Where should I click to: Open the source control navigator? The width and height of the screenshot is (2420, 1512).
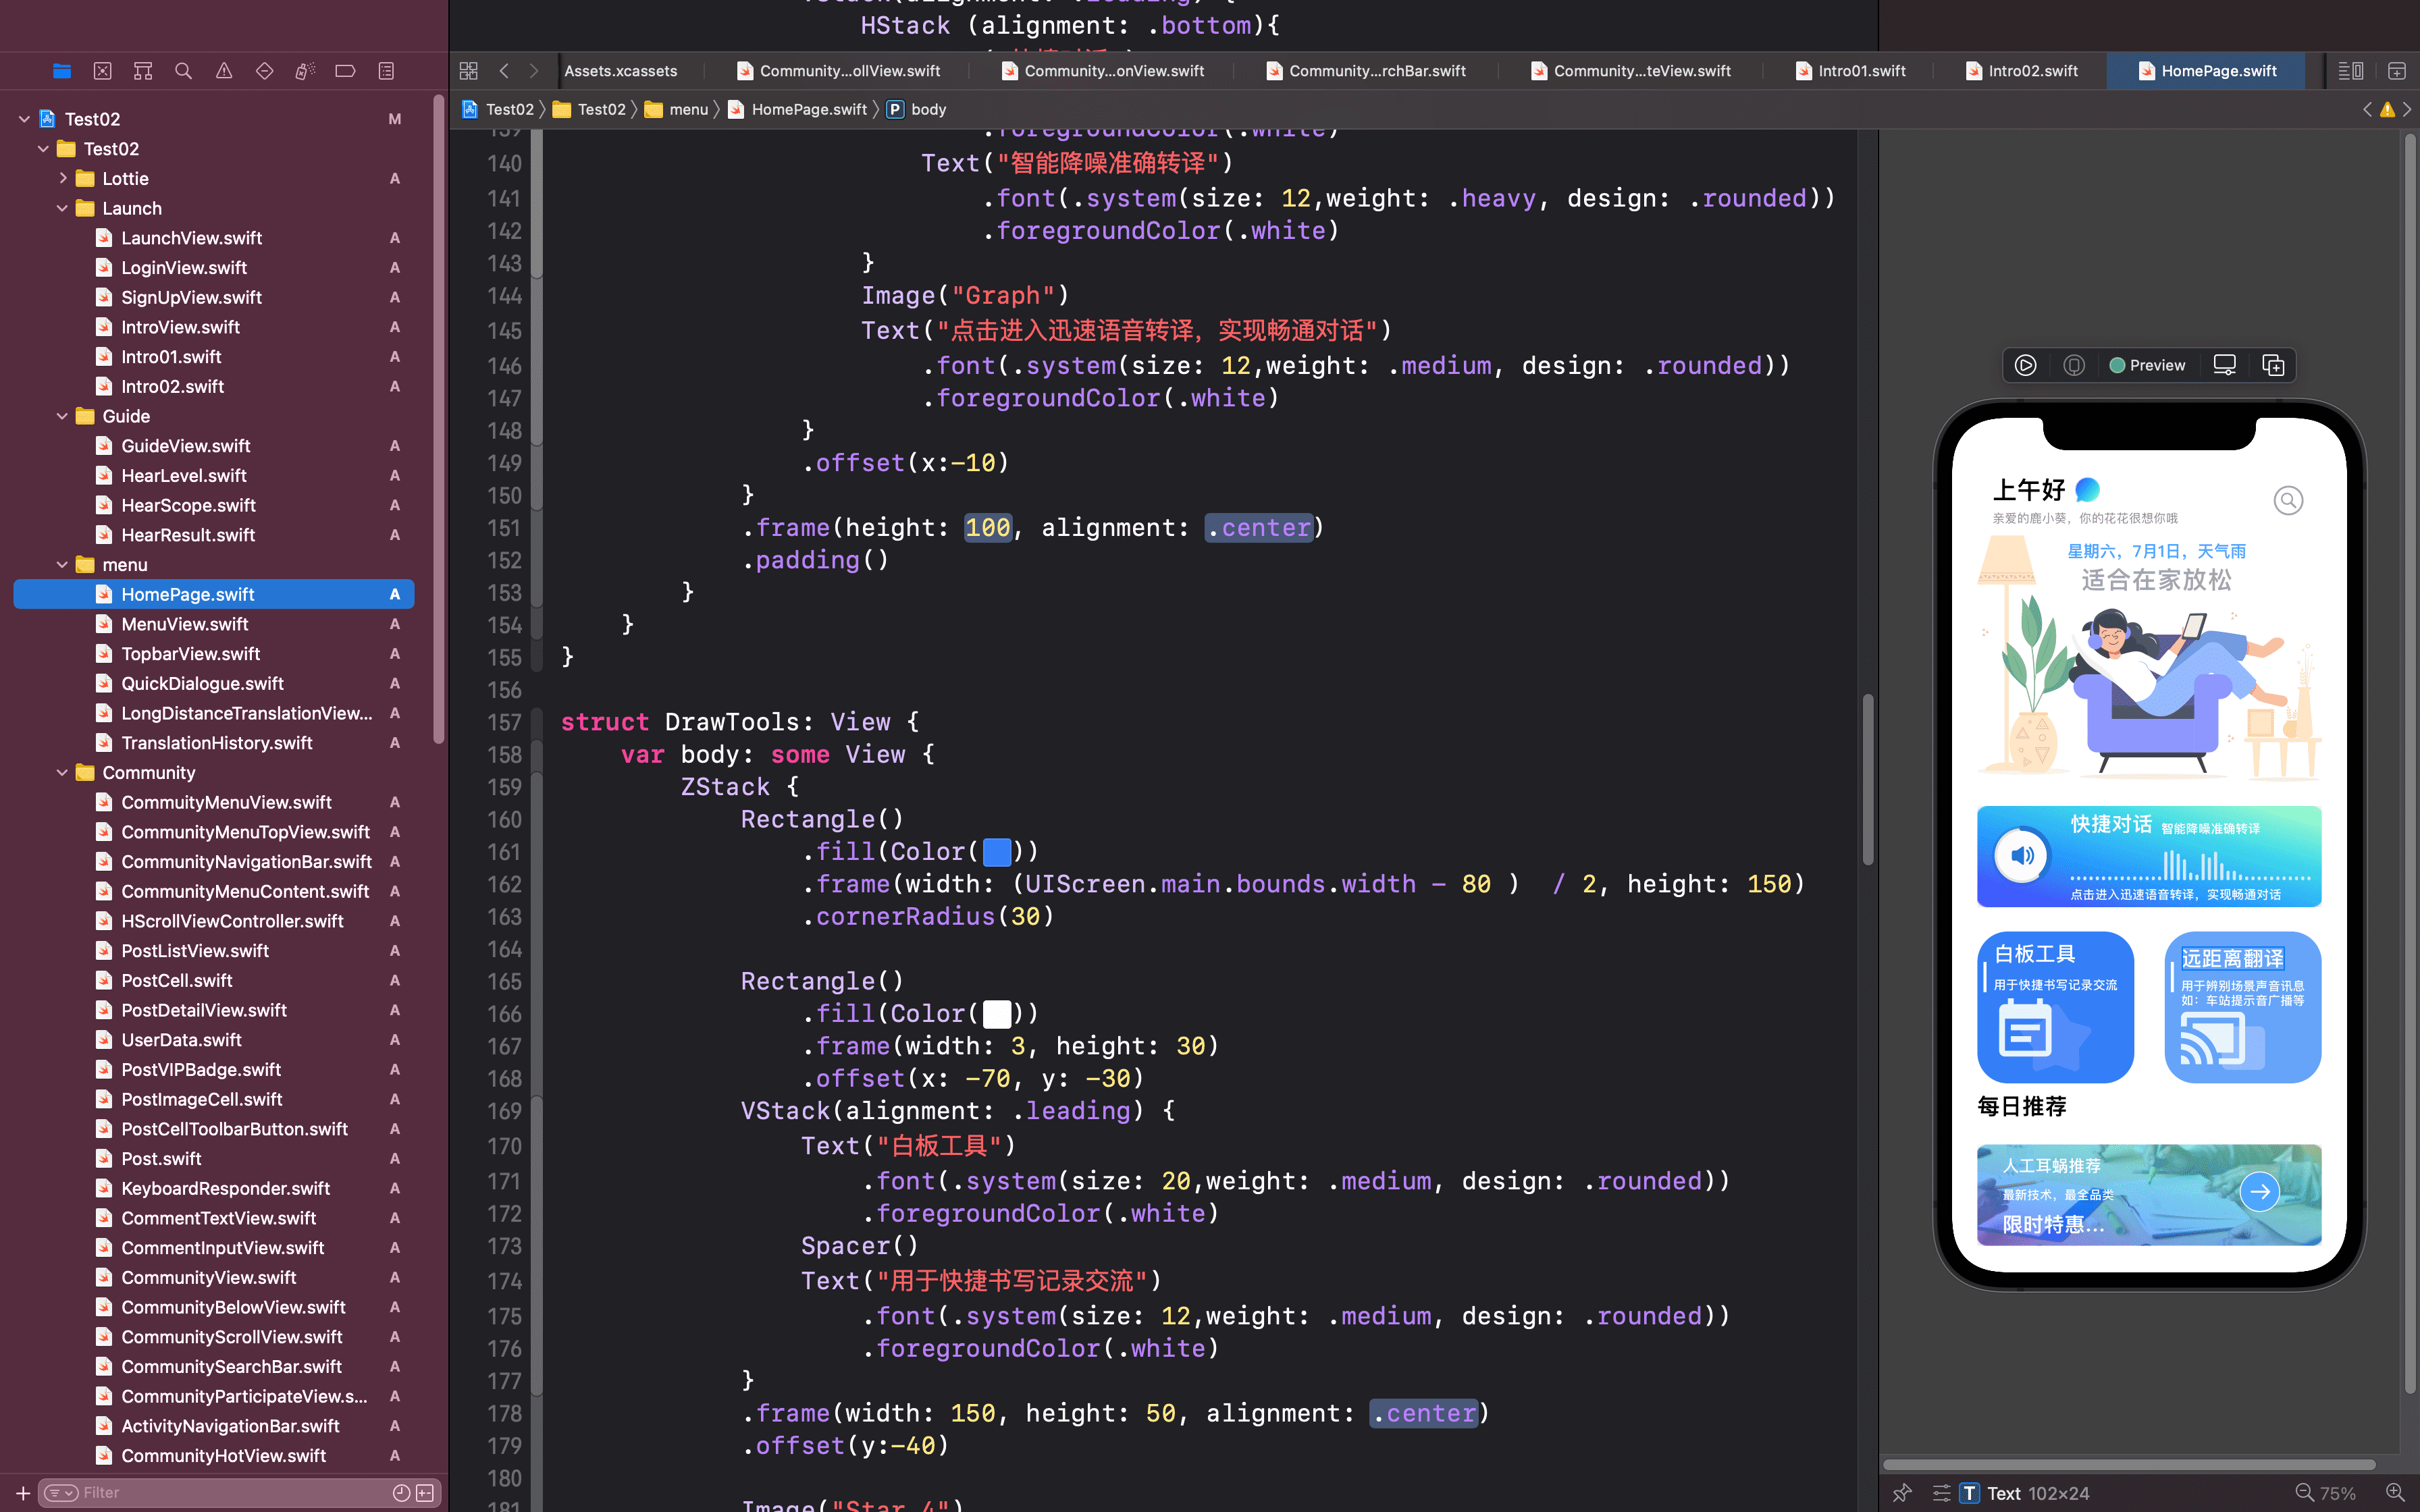[102, 71]
